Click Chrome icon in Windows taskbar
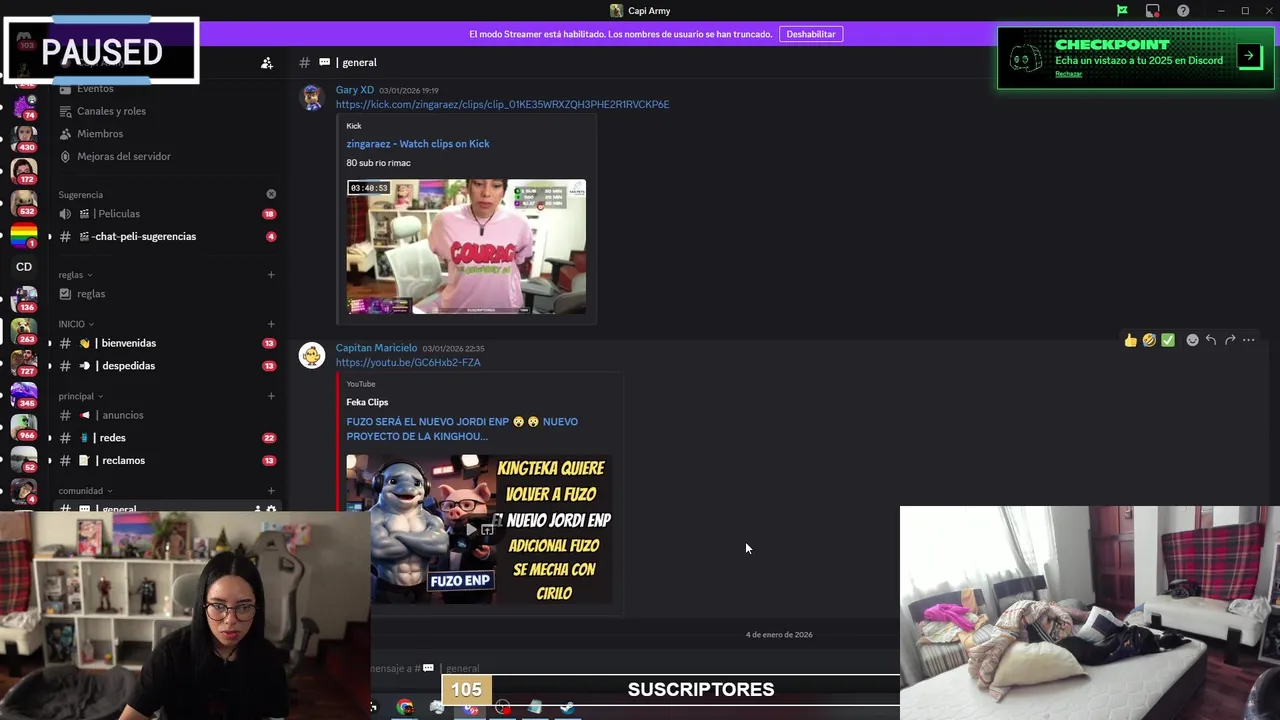 pyautogui.click(x=405, y=708)
